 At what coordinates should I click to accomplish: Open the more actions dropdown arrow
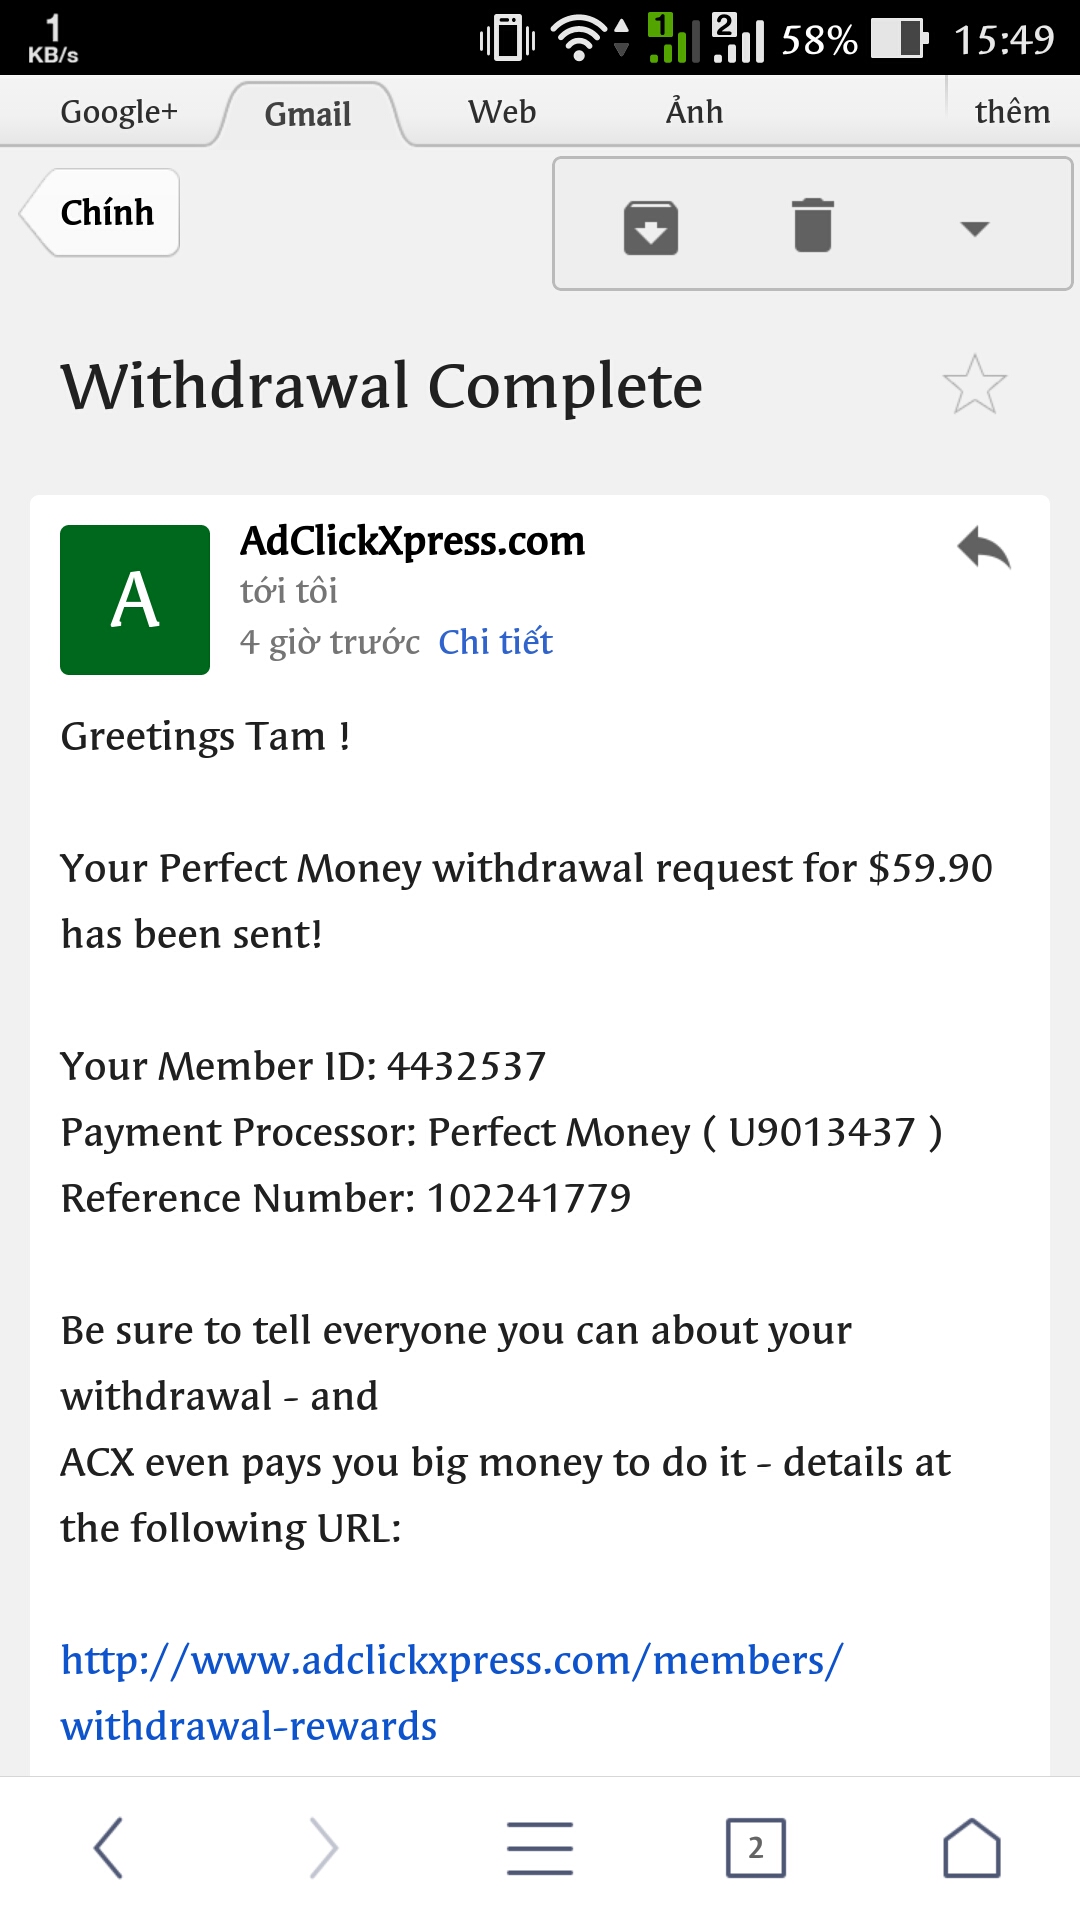click(x=974, y=228)
